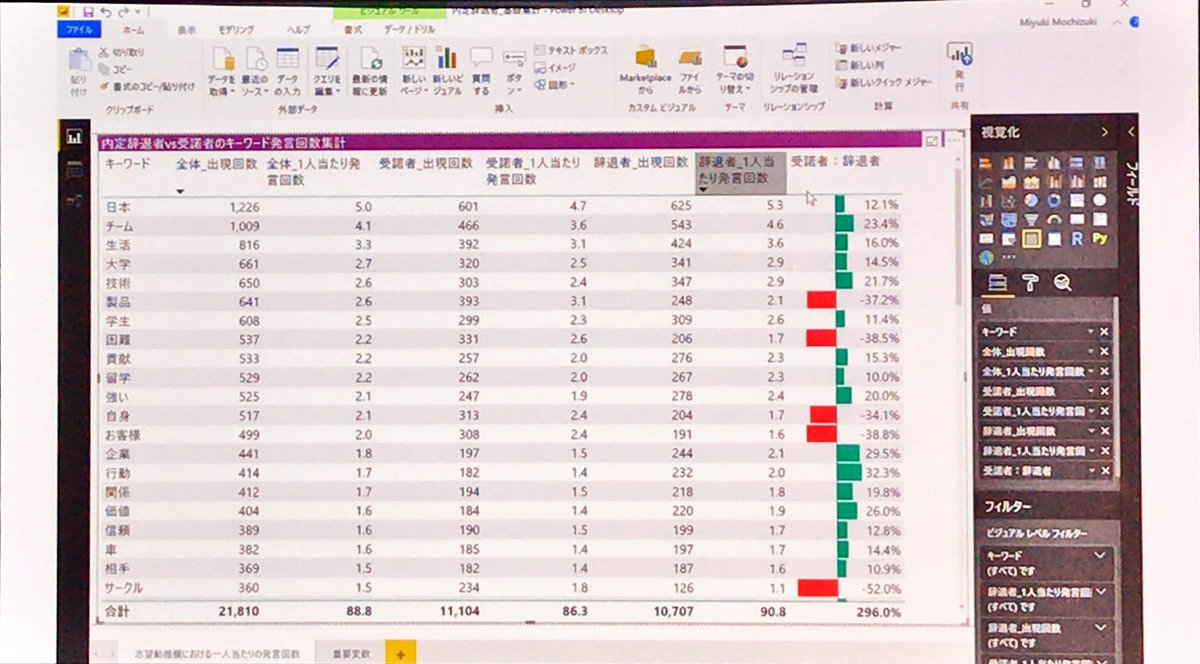Select the R script visual icon
Screen dimensions: 1200x664
[x=1077, y=238]
